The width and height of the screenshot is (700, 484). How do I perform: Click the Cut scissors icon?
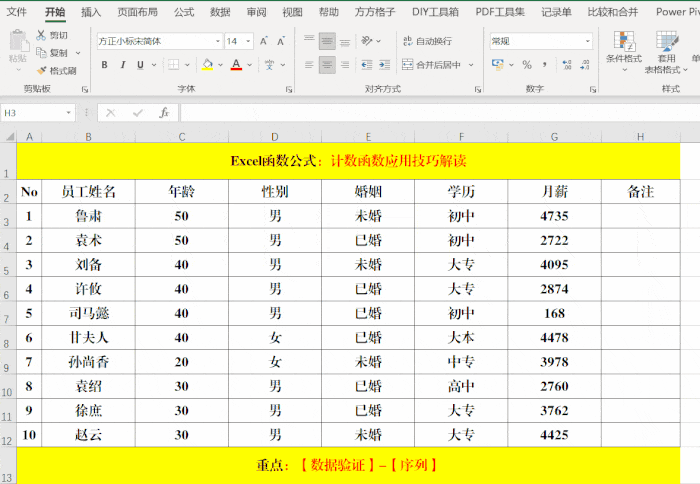point(41,35)
